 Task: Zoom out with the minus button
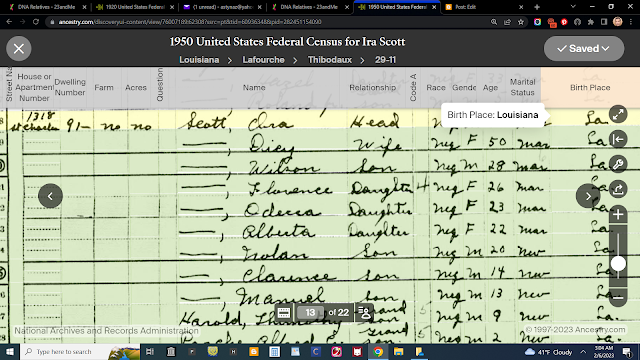click(618, 298)
